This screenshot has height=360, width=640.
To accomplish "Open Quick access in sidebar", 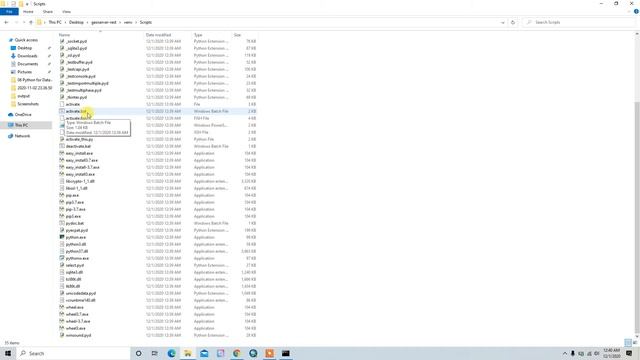I will [26, 40].
